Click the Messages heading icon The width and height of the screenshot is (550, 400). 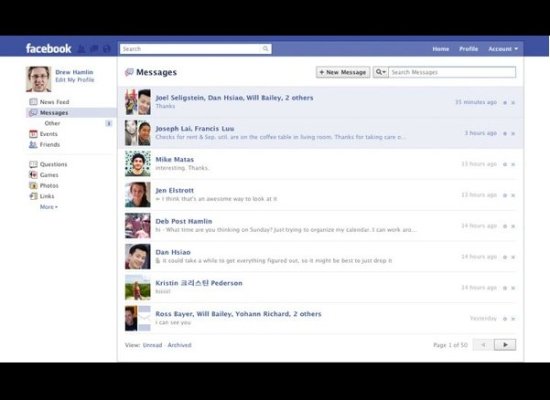[x=129, y=72]
